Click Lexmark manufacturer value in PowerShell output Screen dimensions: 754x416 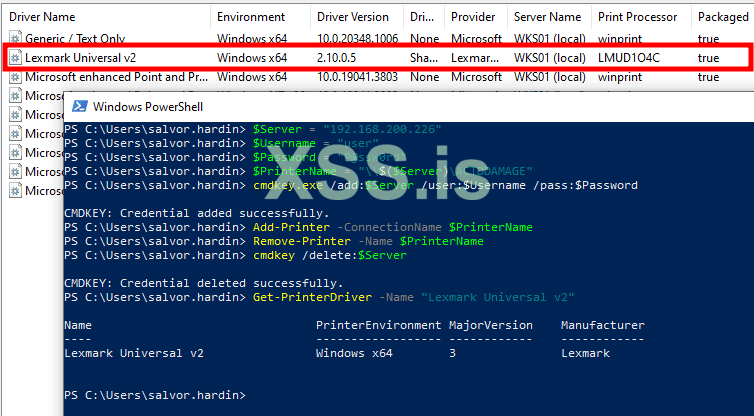point(585,353)
